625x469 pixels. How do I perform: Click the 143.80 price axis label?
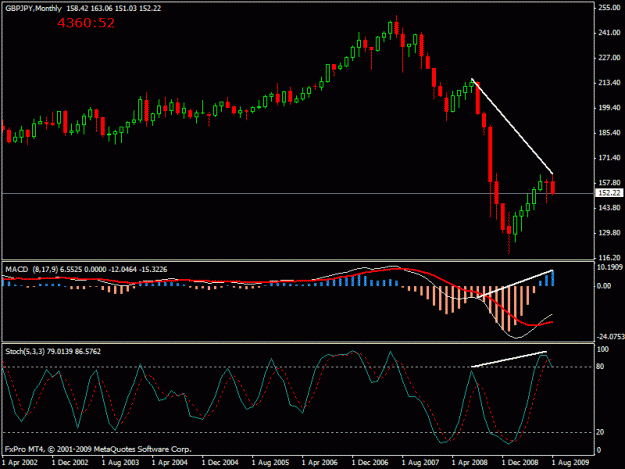pyautogui.click(x=609, y=208)
